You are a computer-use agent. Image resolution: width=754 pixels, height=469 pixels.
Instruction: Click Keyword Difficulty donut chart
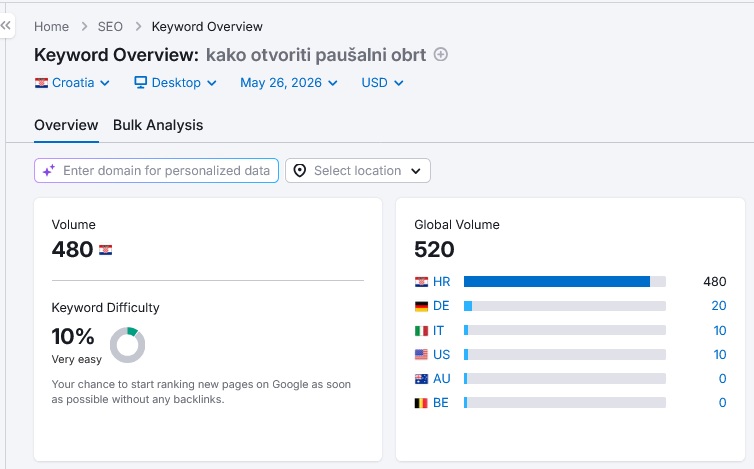pyautogui.click(x=127, y=345)
